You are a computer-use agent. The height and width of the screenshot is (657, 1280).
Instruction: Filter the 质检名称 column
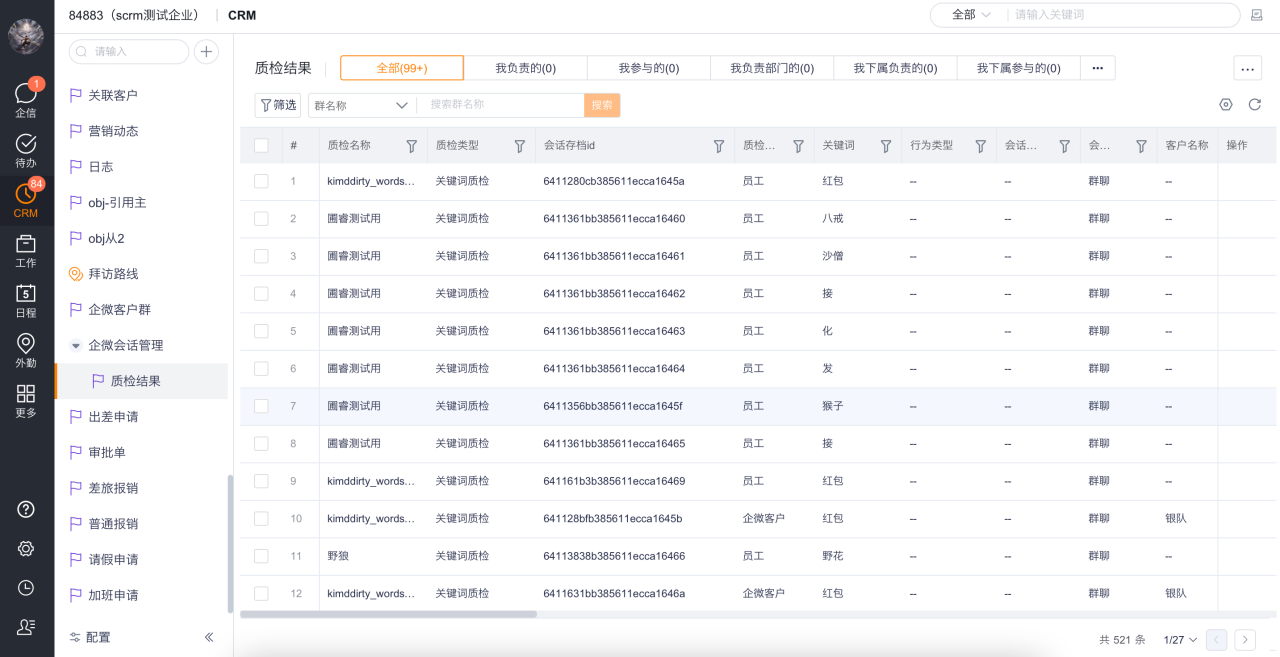point(412,146)
